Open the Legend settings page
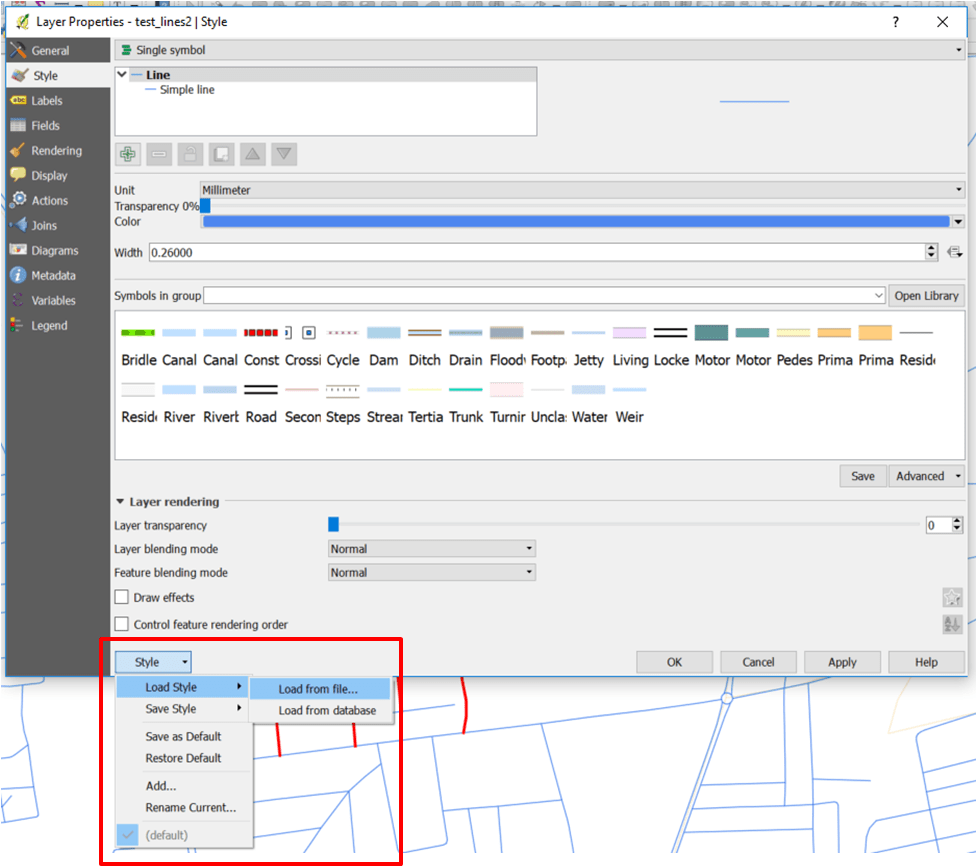977x867 pixels. click(x=57, y=325)
